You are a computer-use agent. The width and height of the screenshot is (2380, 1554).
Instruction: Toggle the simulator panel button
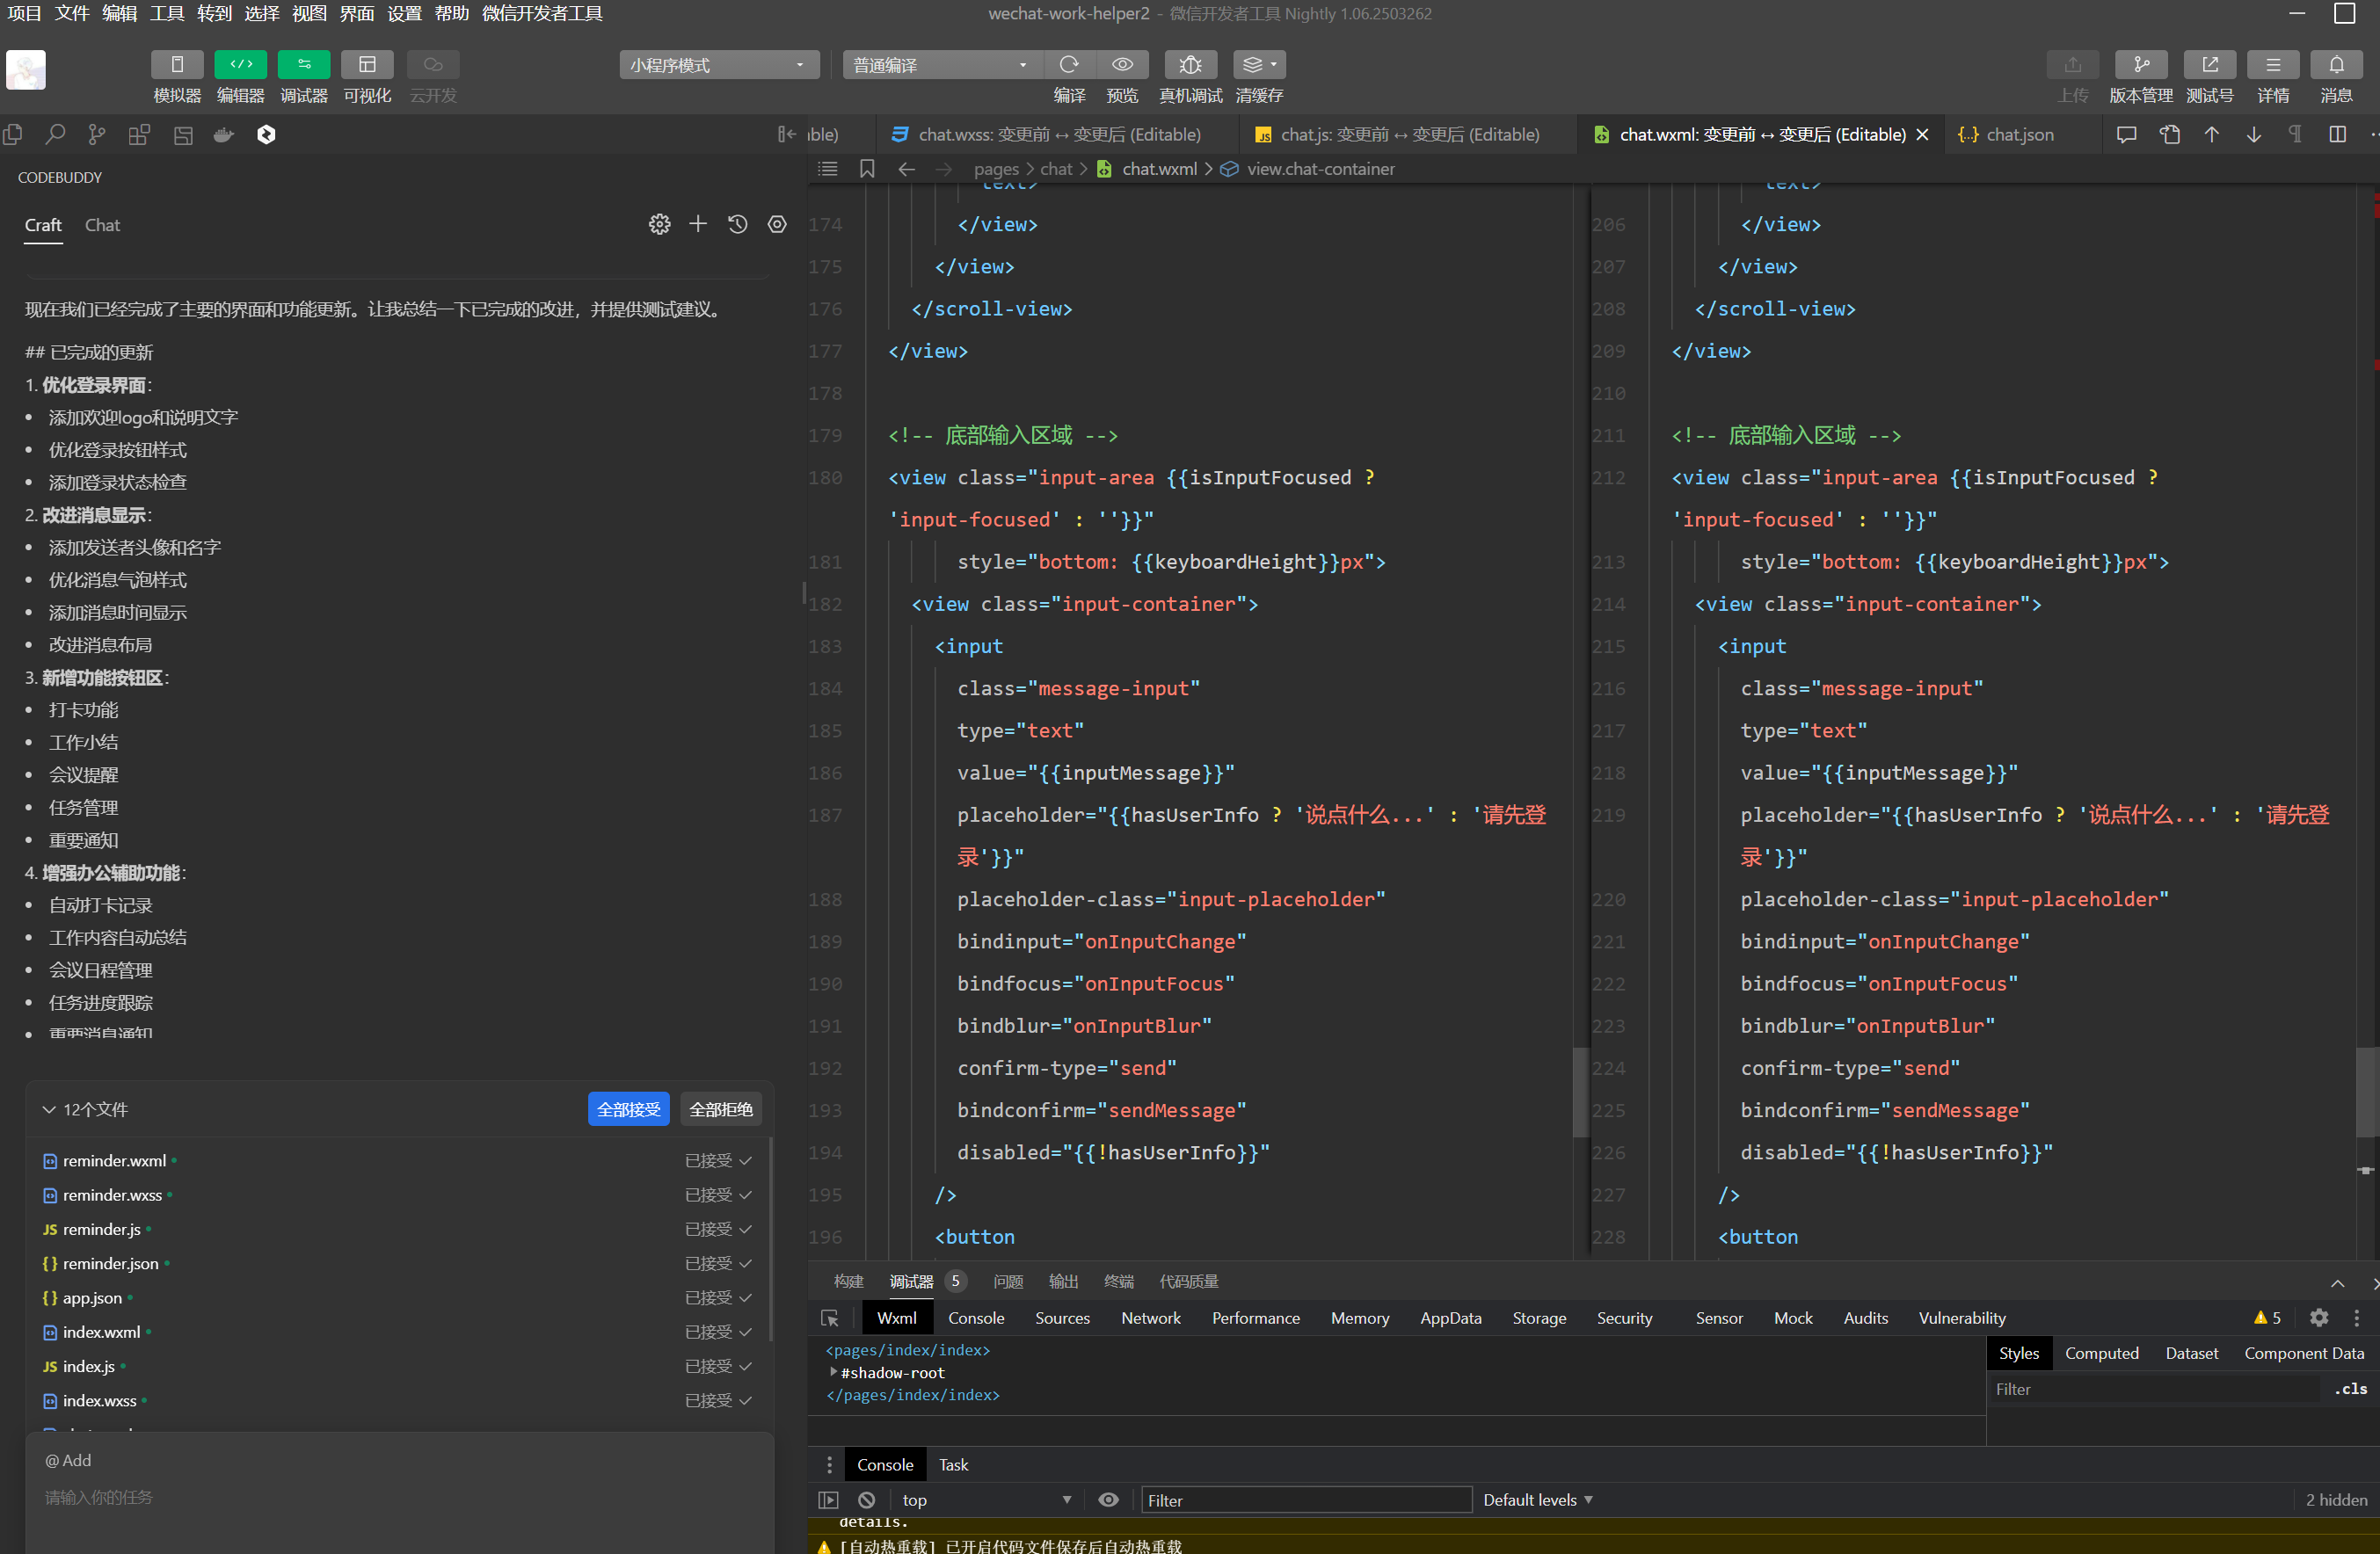[x=177, y=65]
